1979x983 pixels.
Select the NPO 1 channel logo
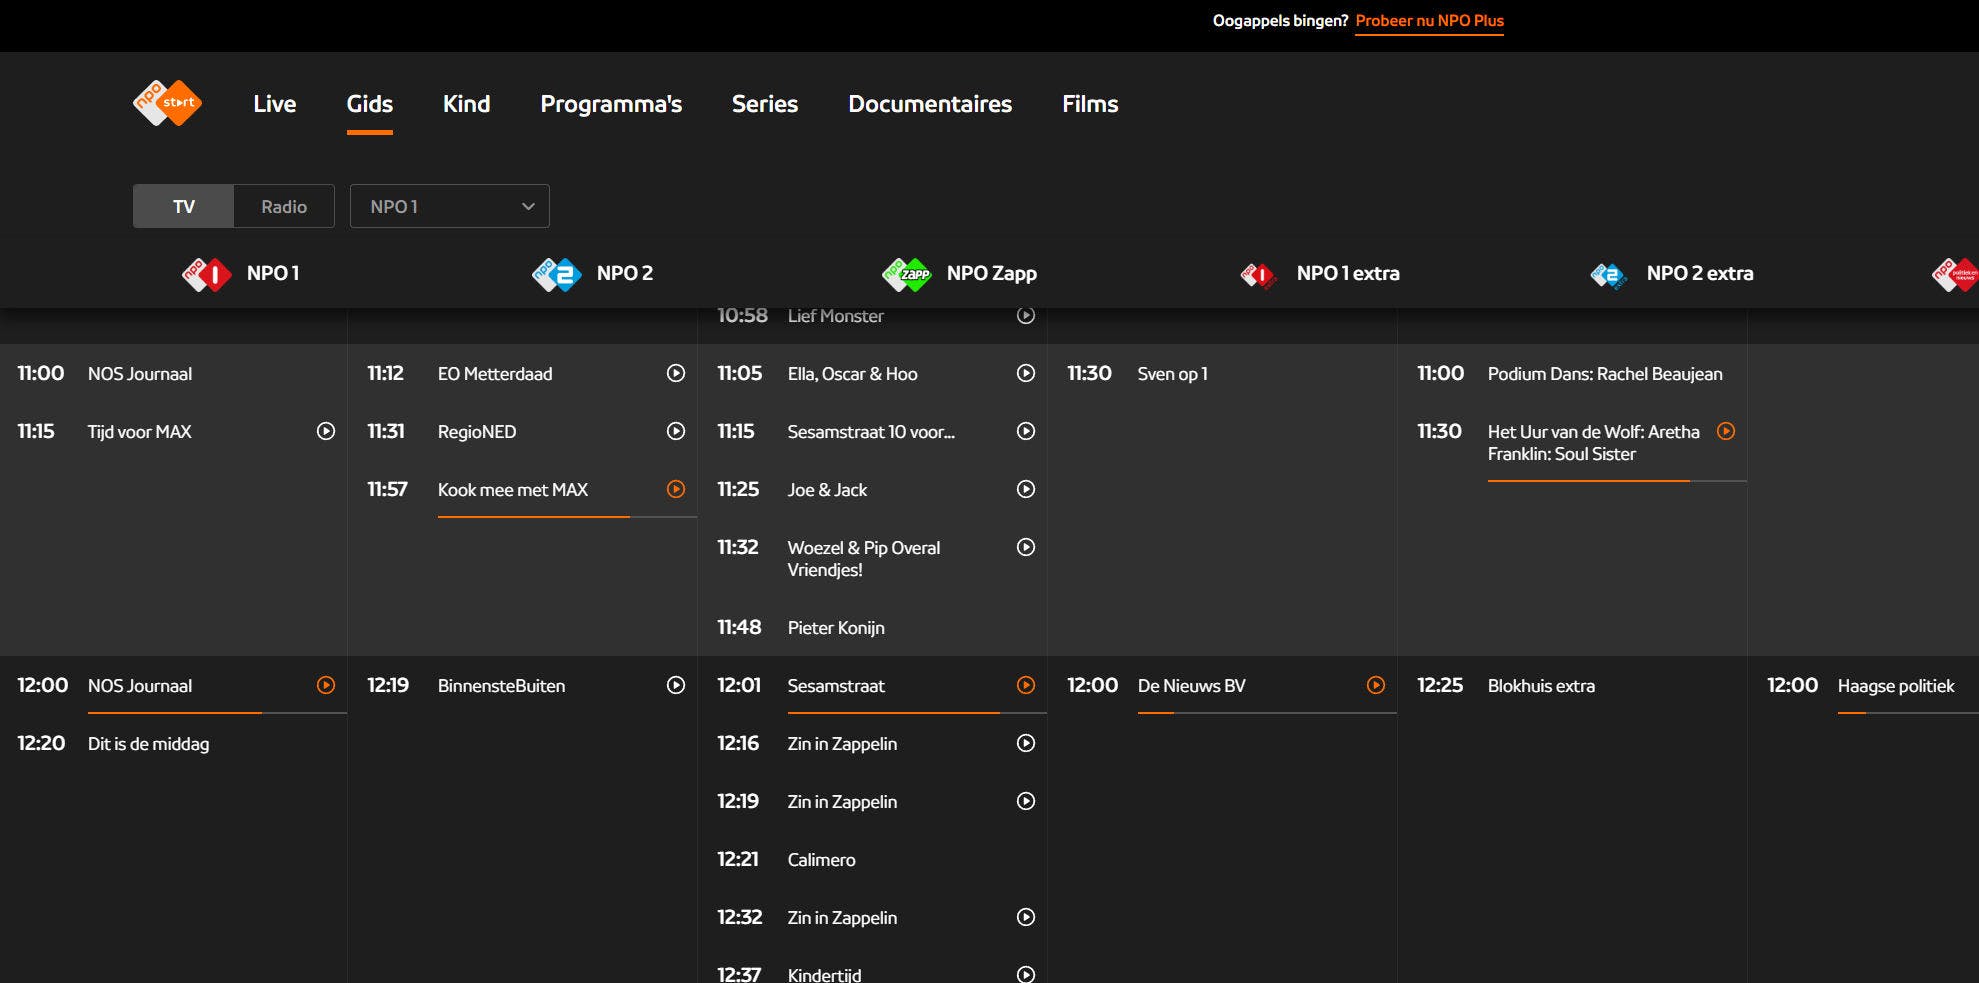[x=206, y=274]
